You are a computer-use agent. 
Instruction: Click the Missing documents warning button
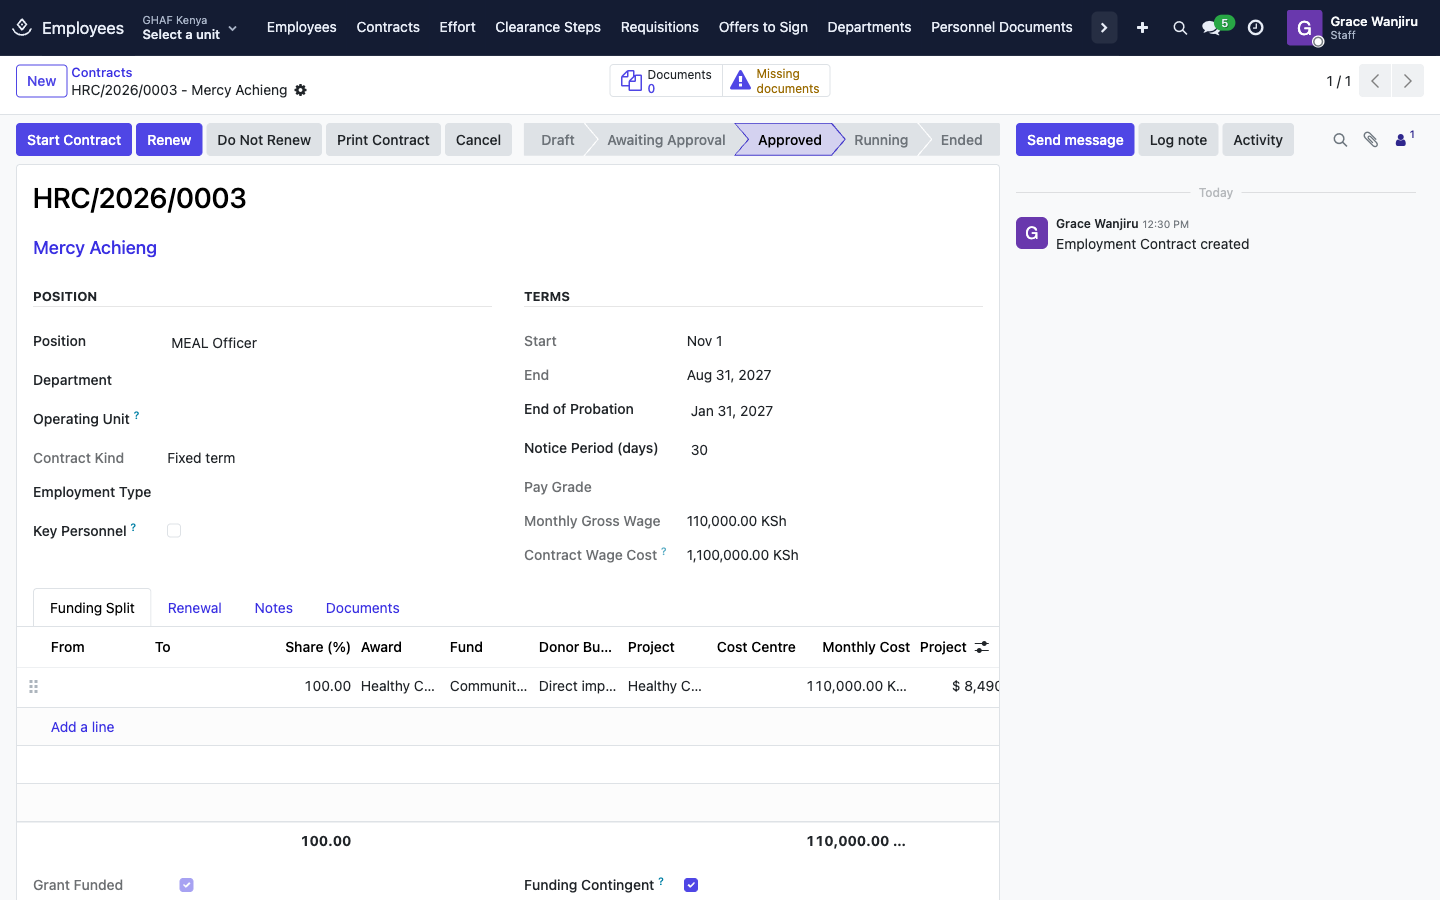point(776,81)
